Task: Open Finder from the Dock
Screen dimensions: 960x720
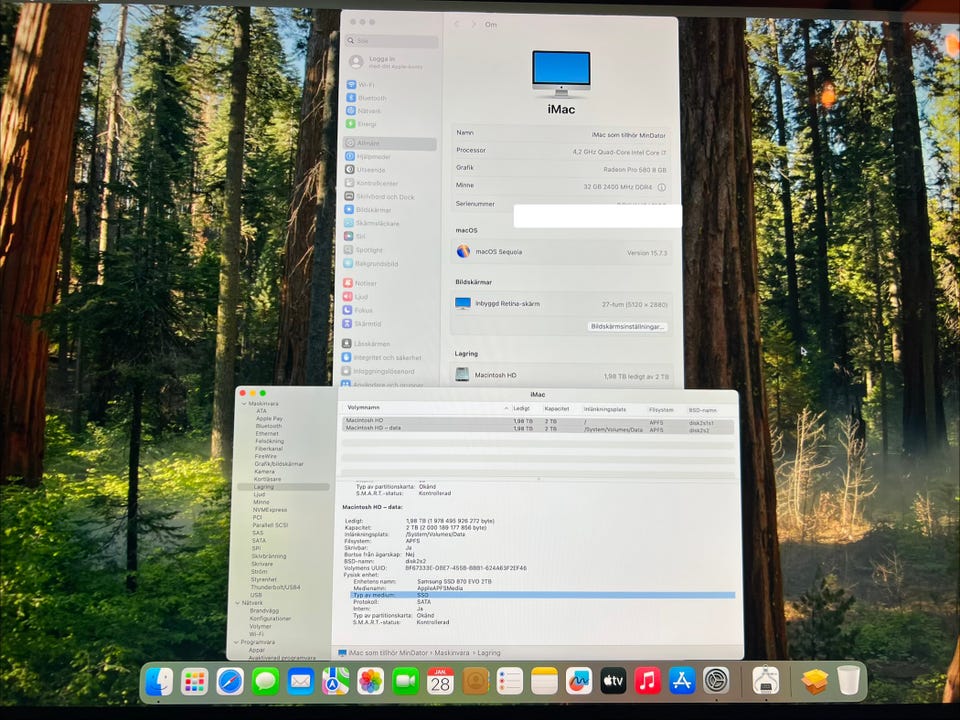Action: (159, 681)
